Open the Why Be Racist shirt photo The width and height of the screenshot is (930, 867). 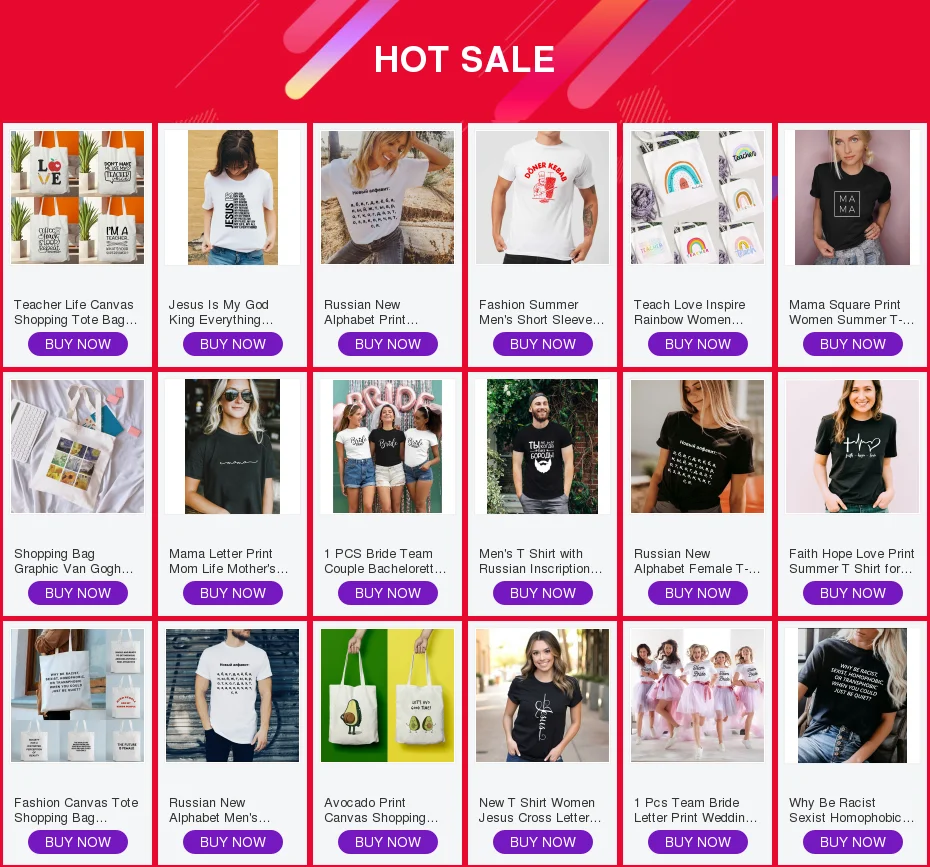click(x=852, y=696)
